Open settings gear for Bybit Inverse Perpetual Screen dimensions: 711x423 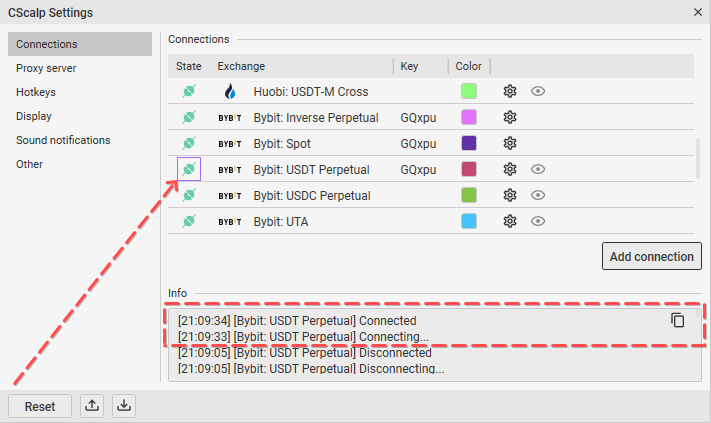point(510,117)
